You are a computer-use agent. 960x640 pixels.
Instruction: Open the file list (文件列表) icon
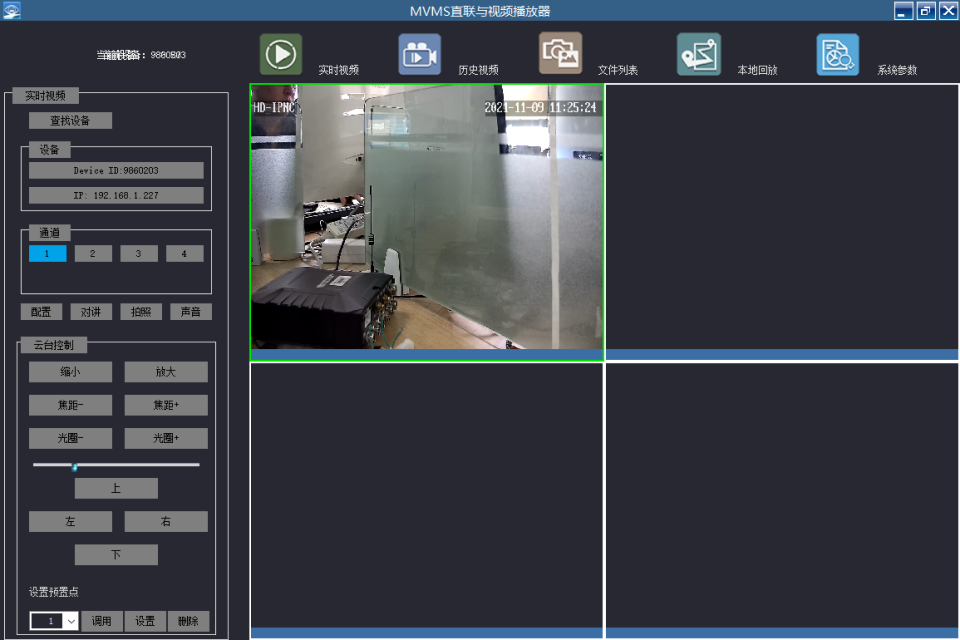560,54
